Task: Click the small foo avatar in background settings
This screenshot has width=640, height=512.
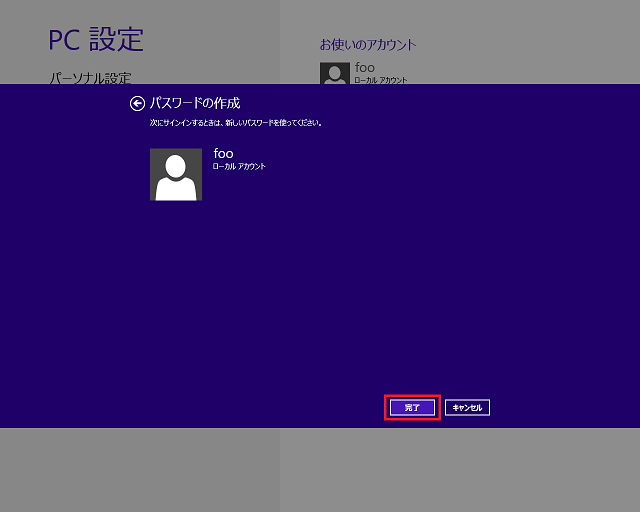Action: pos(335,73)
